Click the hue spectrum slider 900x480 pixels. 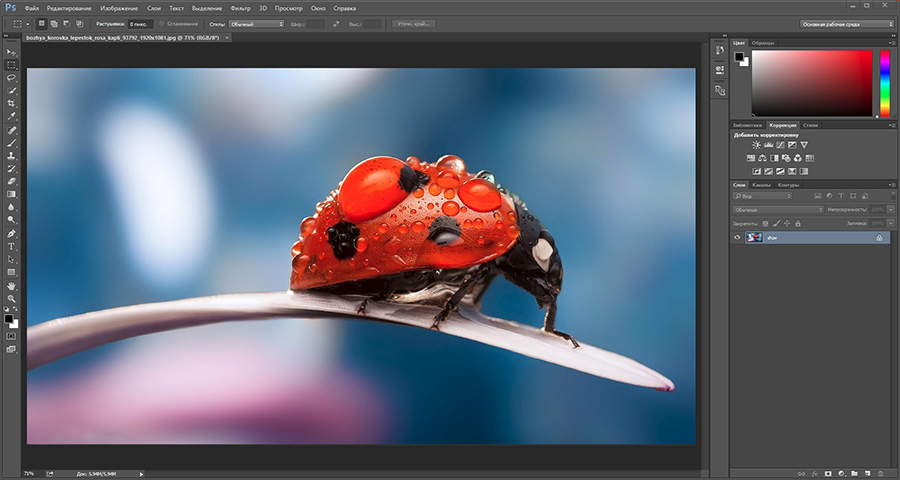click(885, 83)
